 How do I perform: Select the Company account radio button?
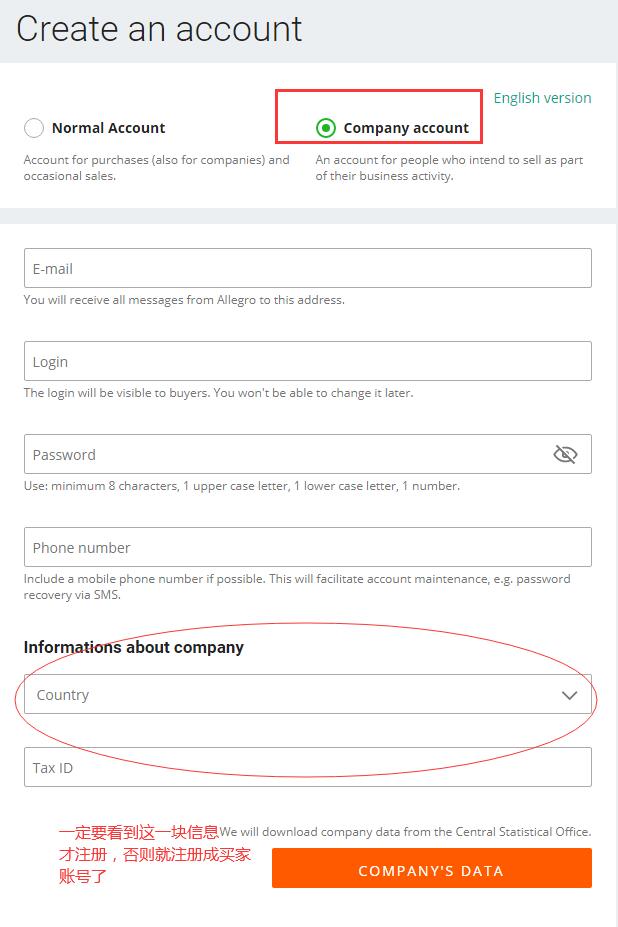tap(325, 128)
